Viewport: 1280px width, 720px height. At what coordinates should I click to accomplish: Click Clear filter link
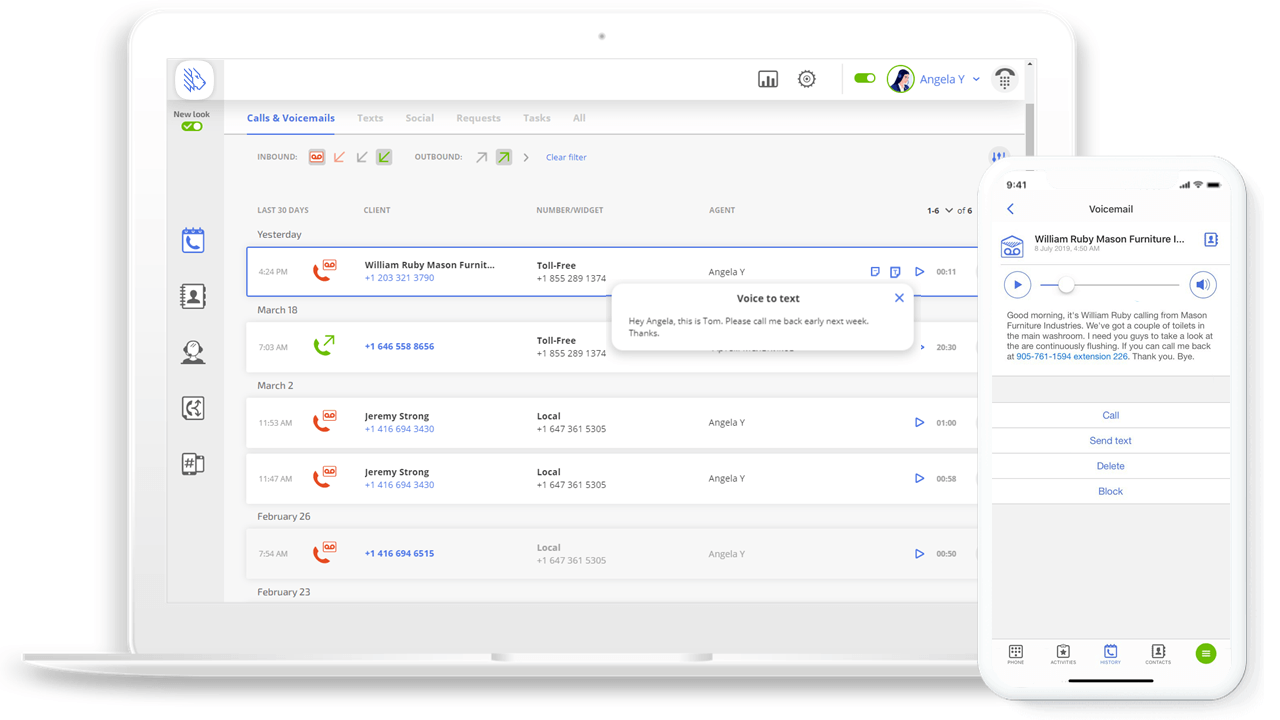coord(566,157)
